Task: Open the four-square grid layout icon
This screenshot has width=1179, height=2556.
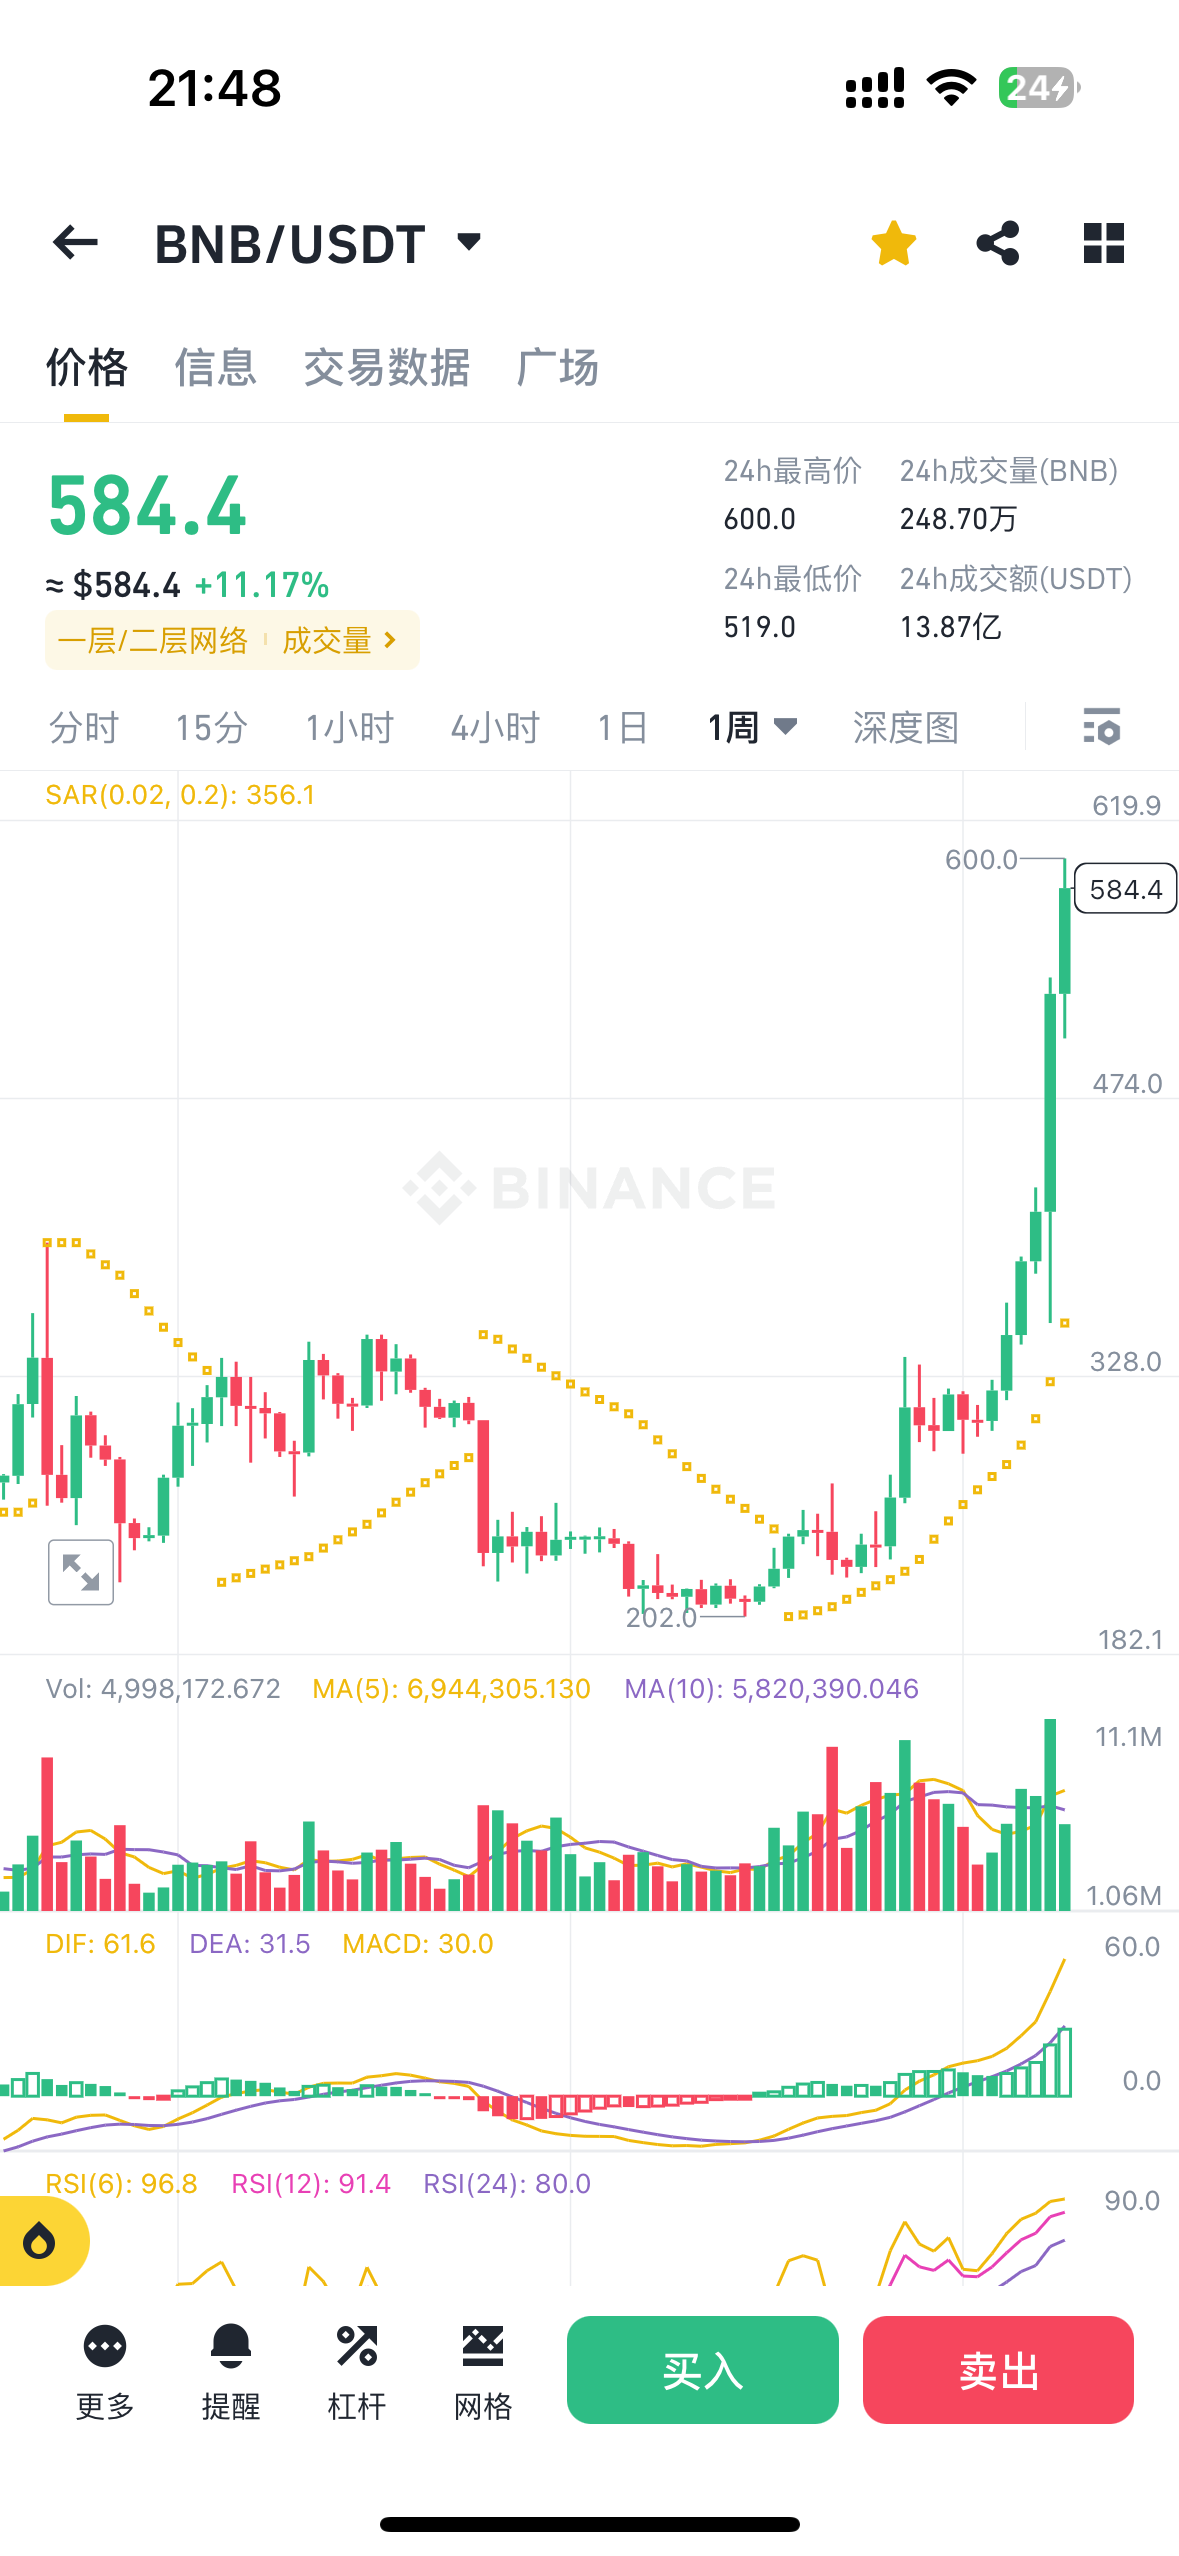Action: [x=1104, y=243]
